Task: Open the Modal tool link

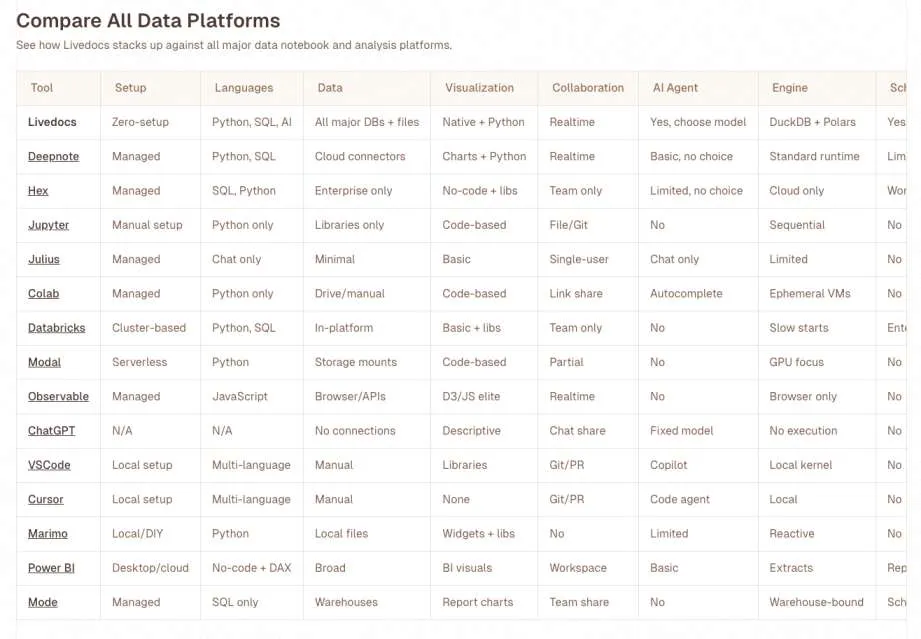Action: coord(44,362)
